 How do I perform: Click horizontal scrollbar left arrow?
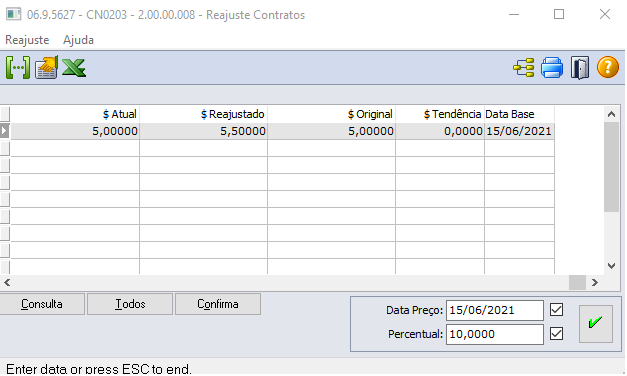[x=7, y=283]
